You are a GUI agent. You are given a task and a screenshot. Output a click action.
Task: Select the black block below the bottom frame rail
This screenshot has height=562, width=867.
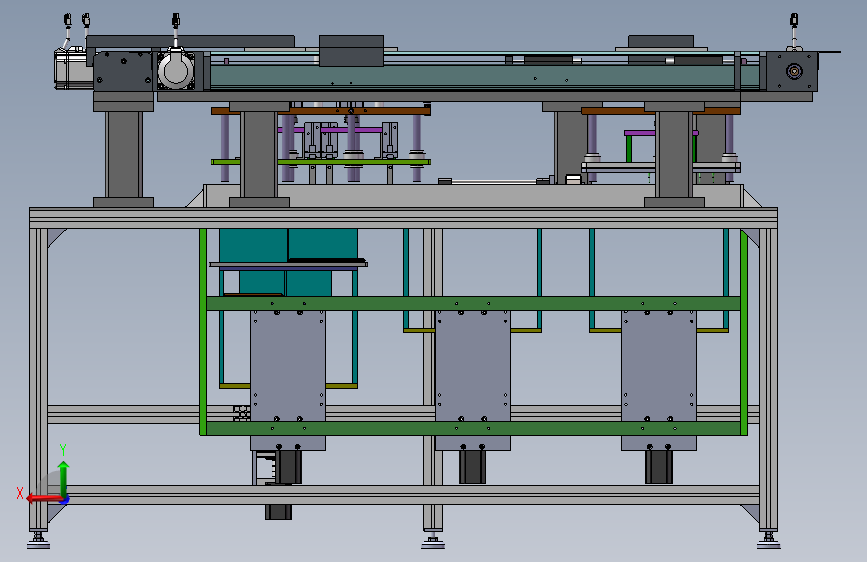278,512
